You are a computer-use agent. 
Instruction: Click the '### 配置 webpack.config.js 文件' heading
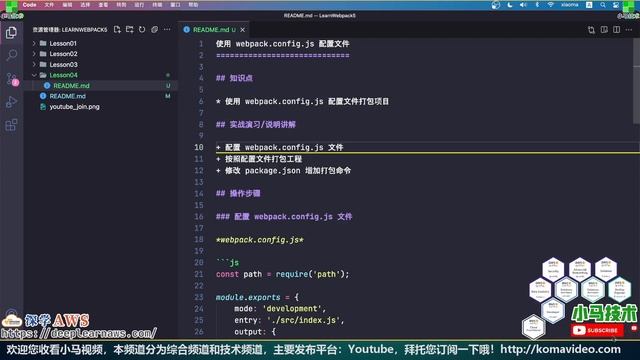point(284,217)
